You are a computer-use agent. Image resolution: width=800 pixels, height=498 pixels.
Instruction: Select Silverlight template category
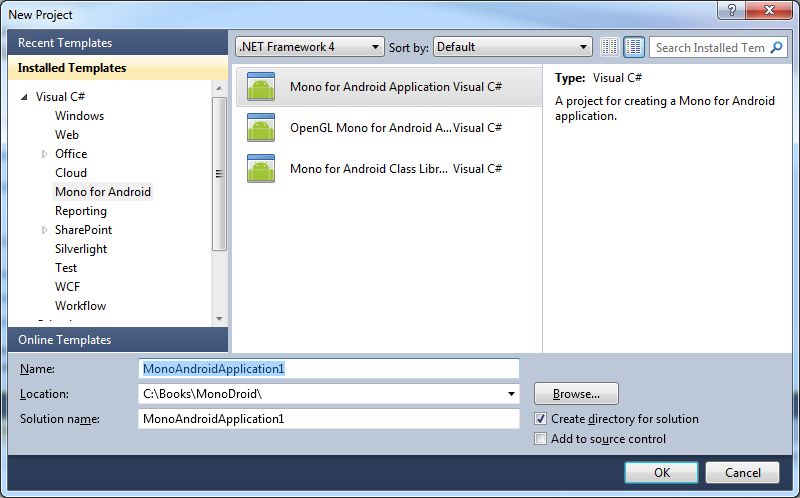[x=81, y=249]
